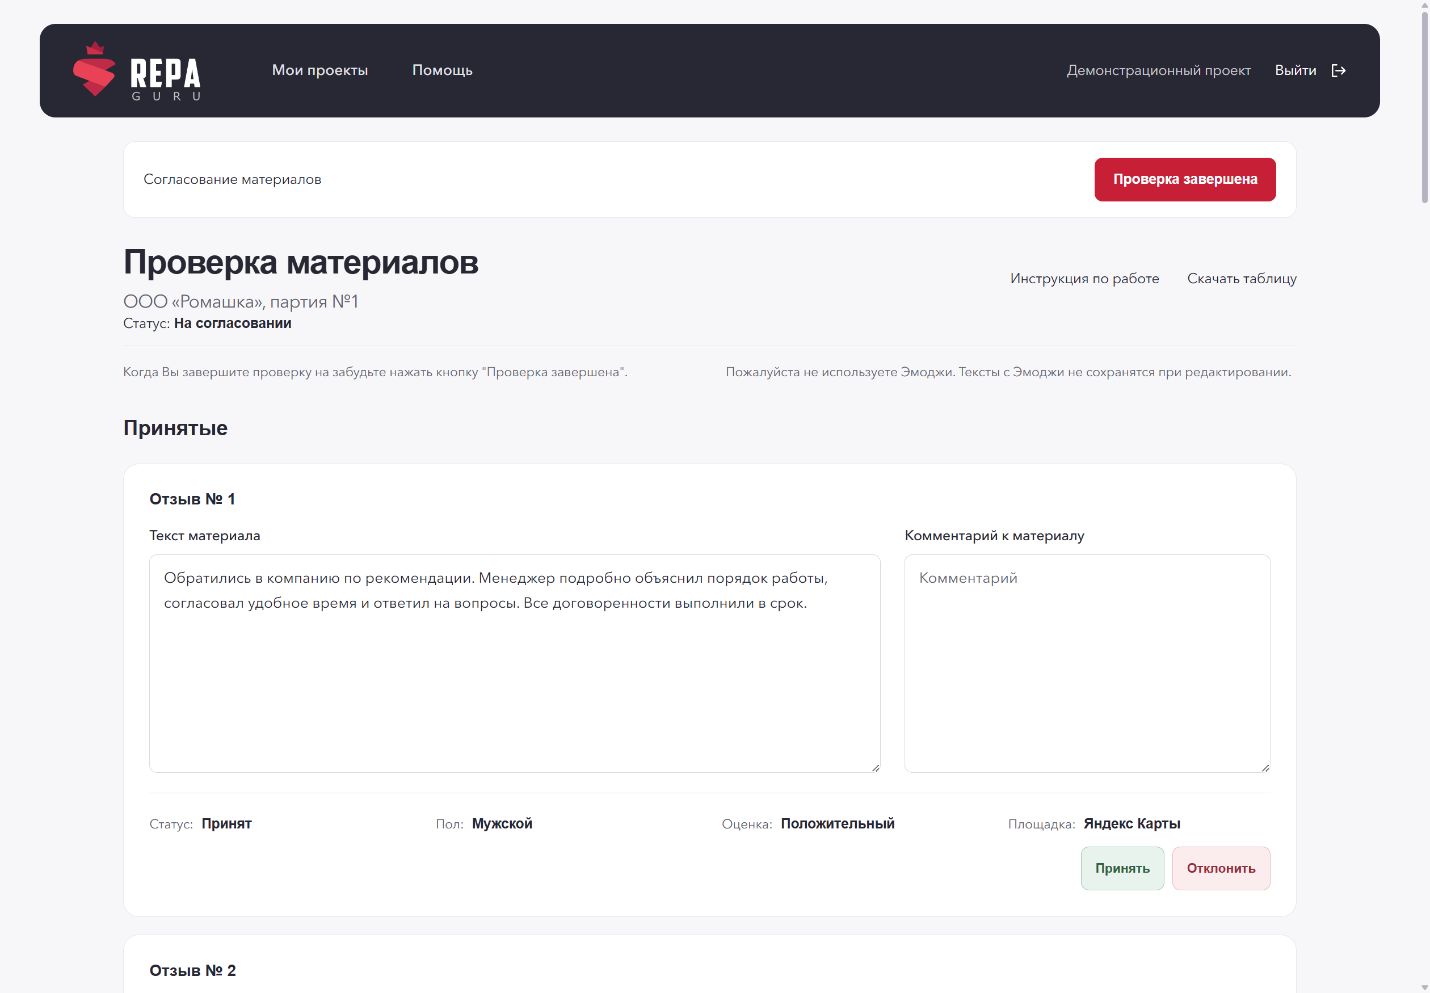This screenshot has width=1430, height=993.
Task: Click the page vertical scrollbar
Action: click(1424, 108)
